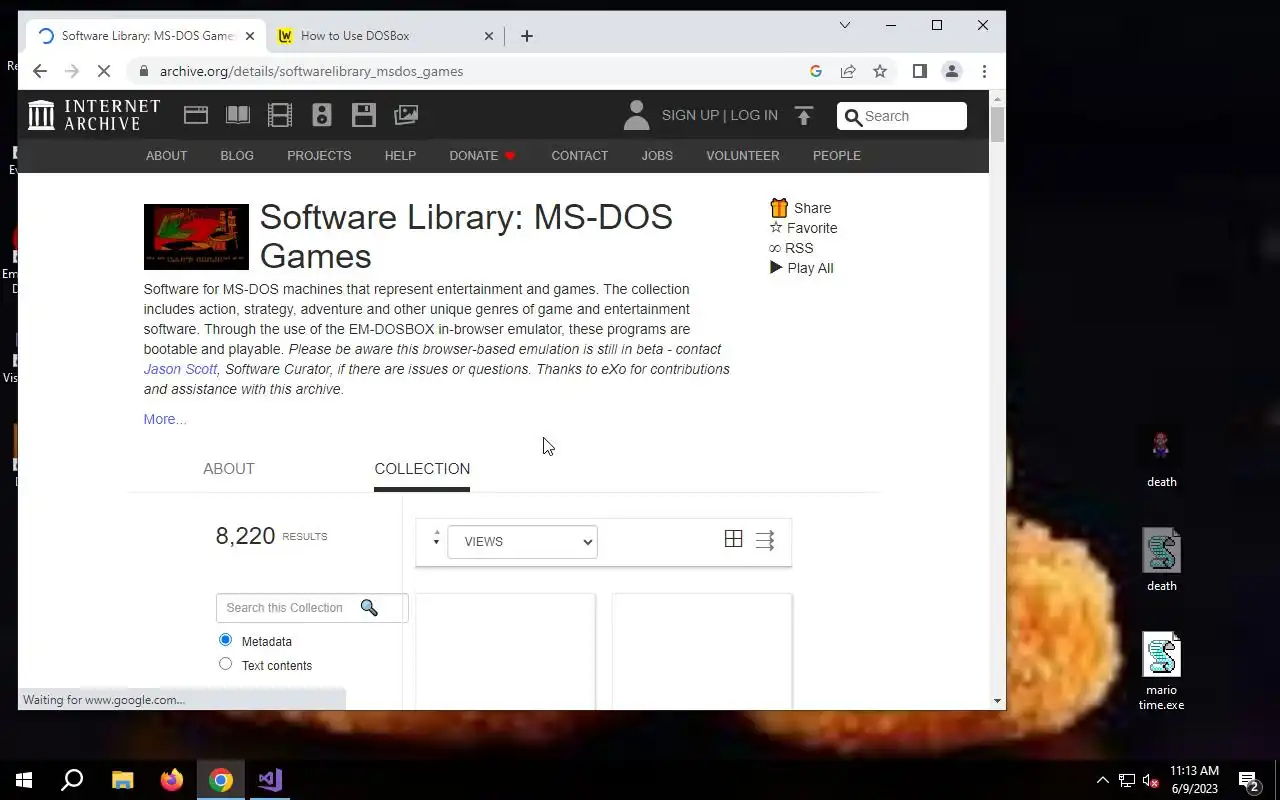This screenshot has width=1280, height=800.
Task: Stop loading the page
Action: (103, 71)
